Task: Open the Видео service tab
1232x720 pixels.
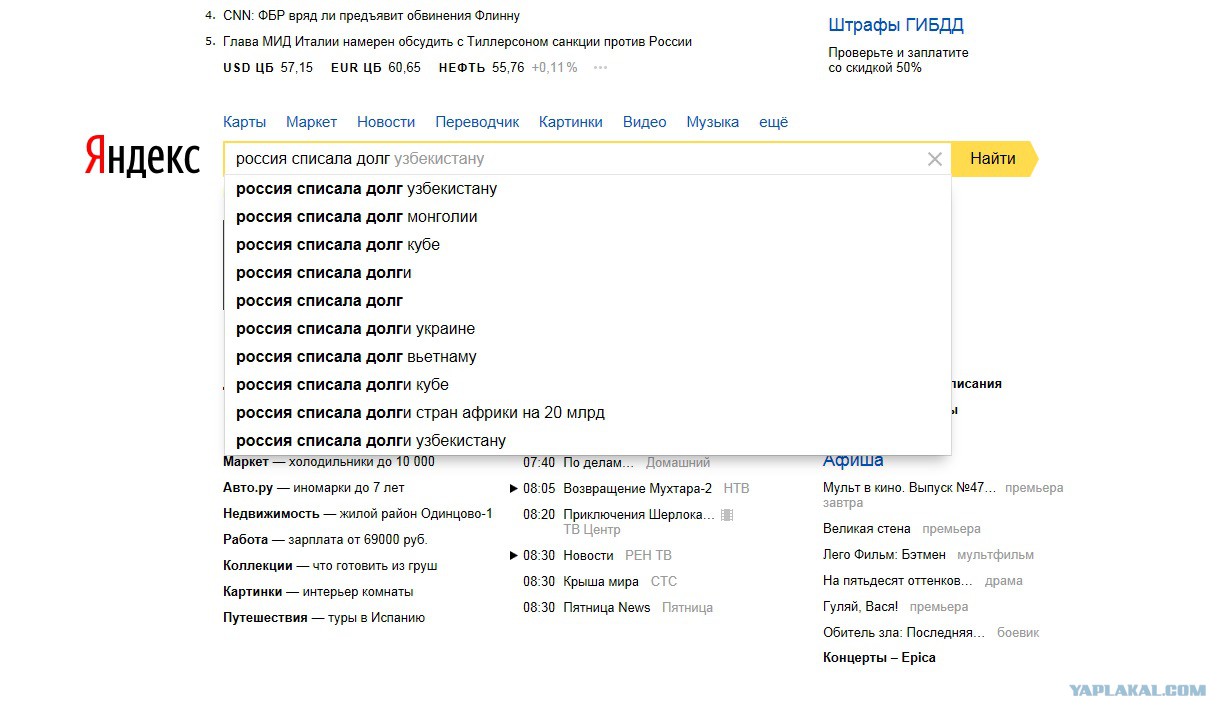Action: click(x=645, y=122)
